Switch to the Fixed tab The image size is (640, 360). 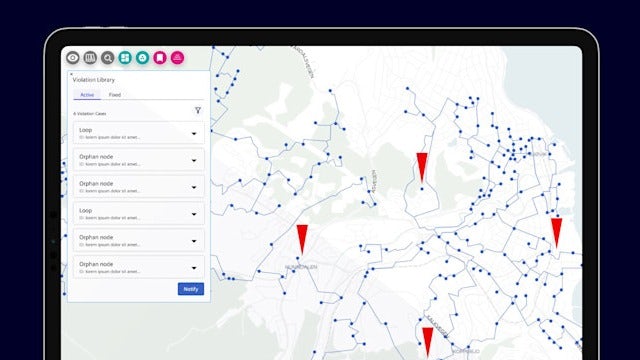[x=115, y=95]
